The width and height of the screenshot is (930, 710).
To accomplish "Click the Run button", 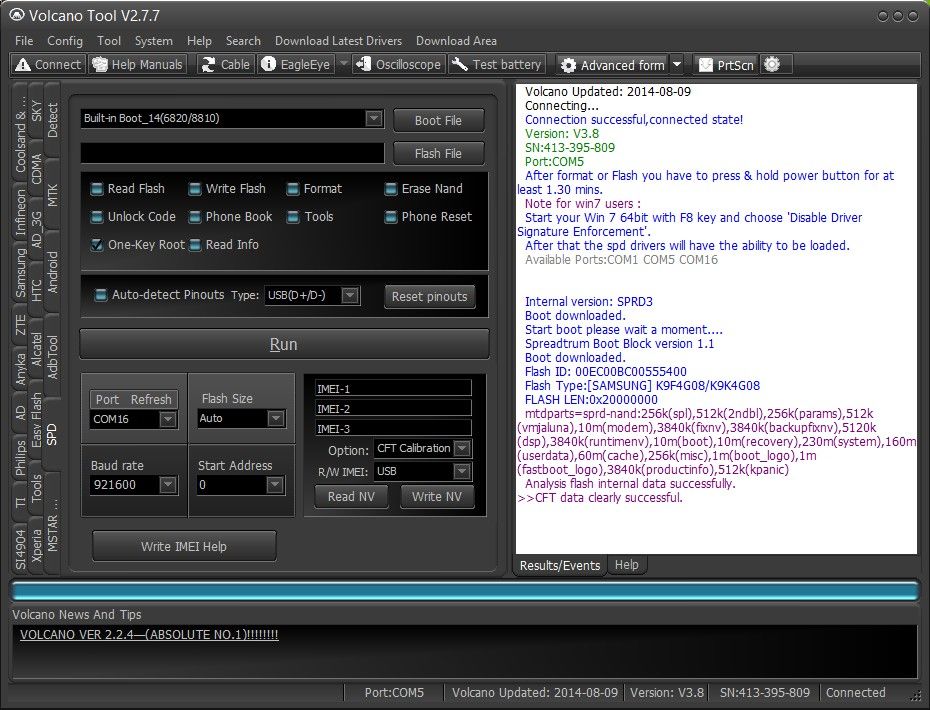I will pyautogui.click(x=284, y=345).
